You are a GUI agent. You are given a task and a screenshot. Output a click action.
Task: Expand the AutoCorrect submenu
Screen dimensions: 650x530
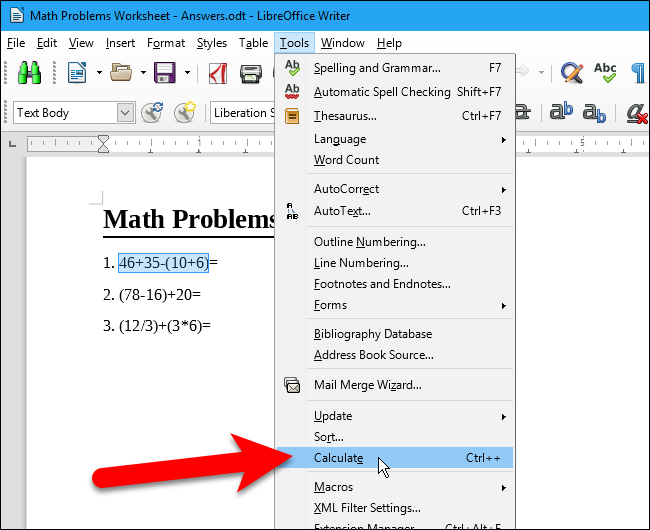395,189
